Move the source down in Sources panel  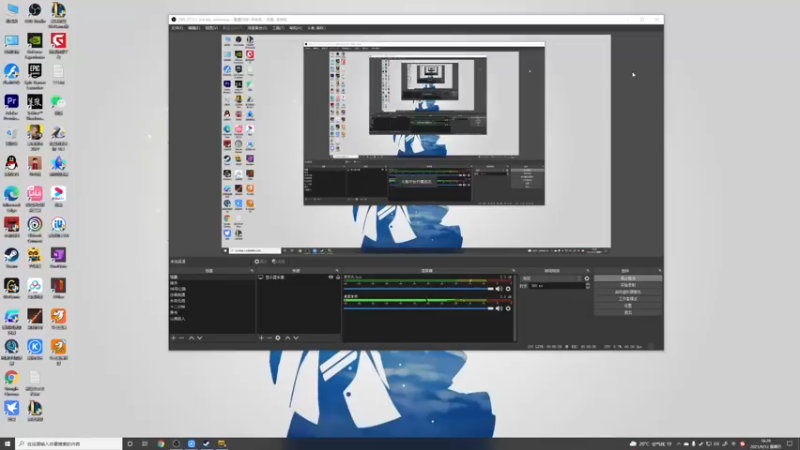click(295, 338)
